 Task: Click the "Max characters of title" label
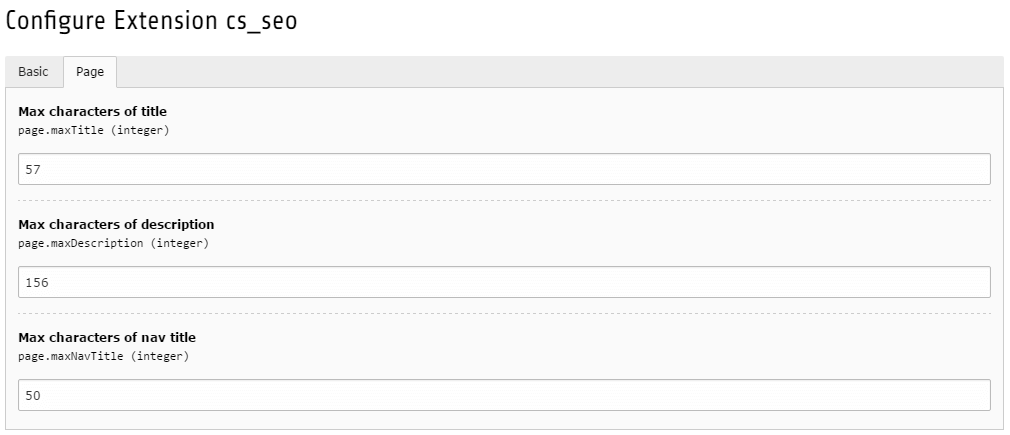pyautogui.click(x=92, y=111)
